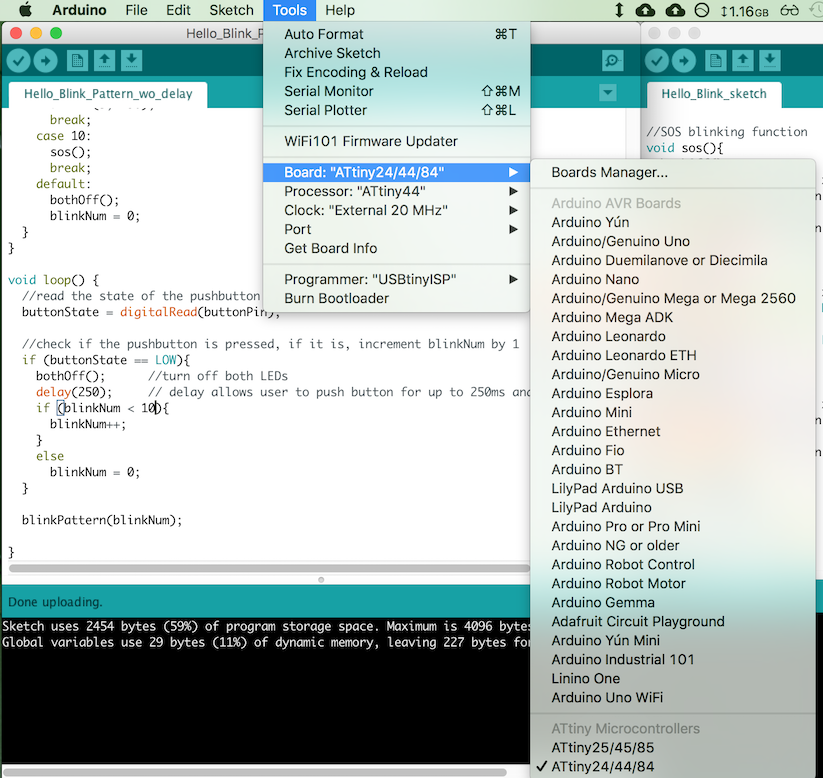Choose LilyPad Arduino USB board
This screenshot has width=823, height=778.
(673, 488)
